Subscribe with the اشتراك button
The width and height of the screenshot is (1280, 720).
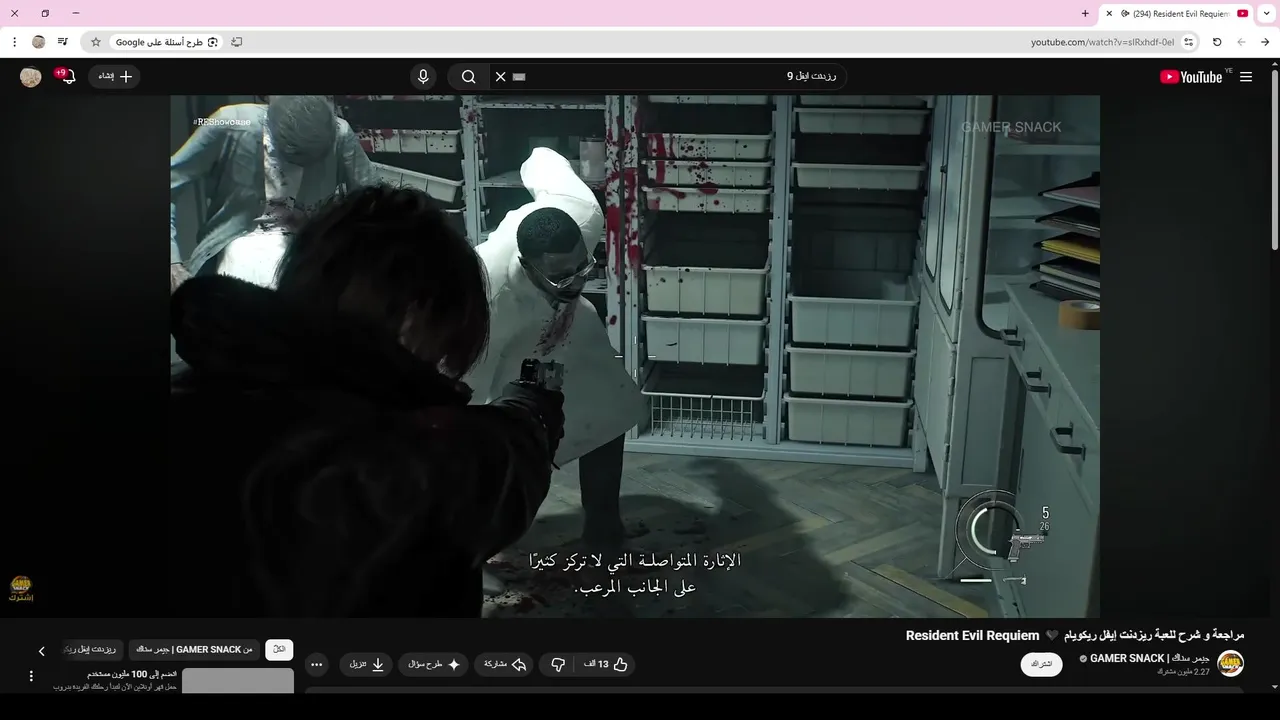1042,664
